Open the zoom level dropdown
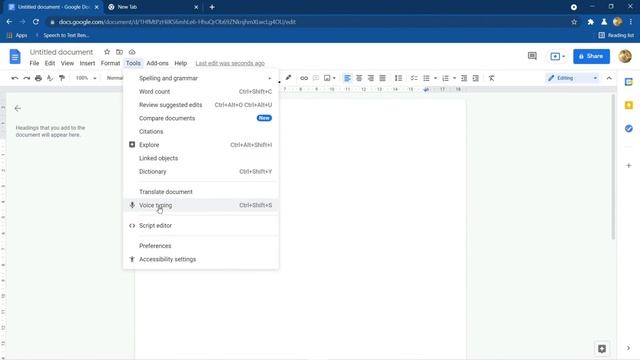640x360 pixels. [86, 78]
